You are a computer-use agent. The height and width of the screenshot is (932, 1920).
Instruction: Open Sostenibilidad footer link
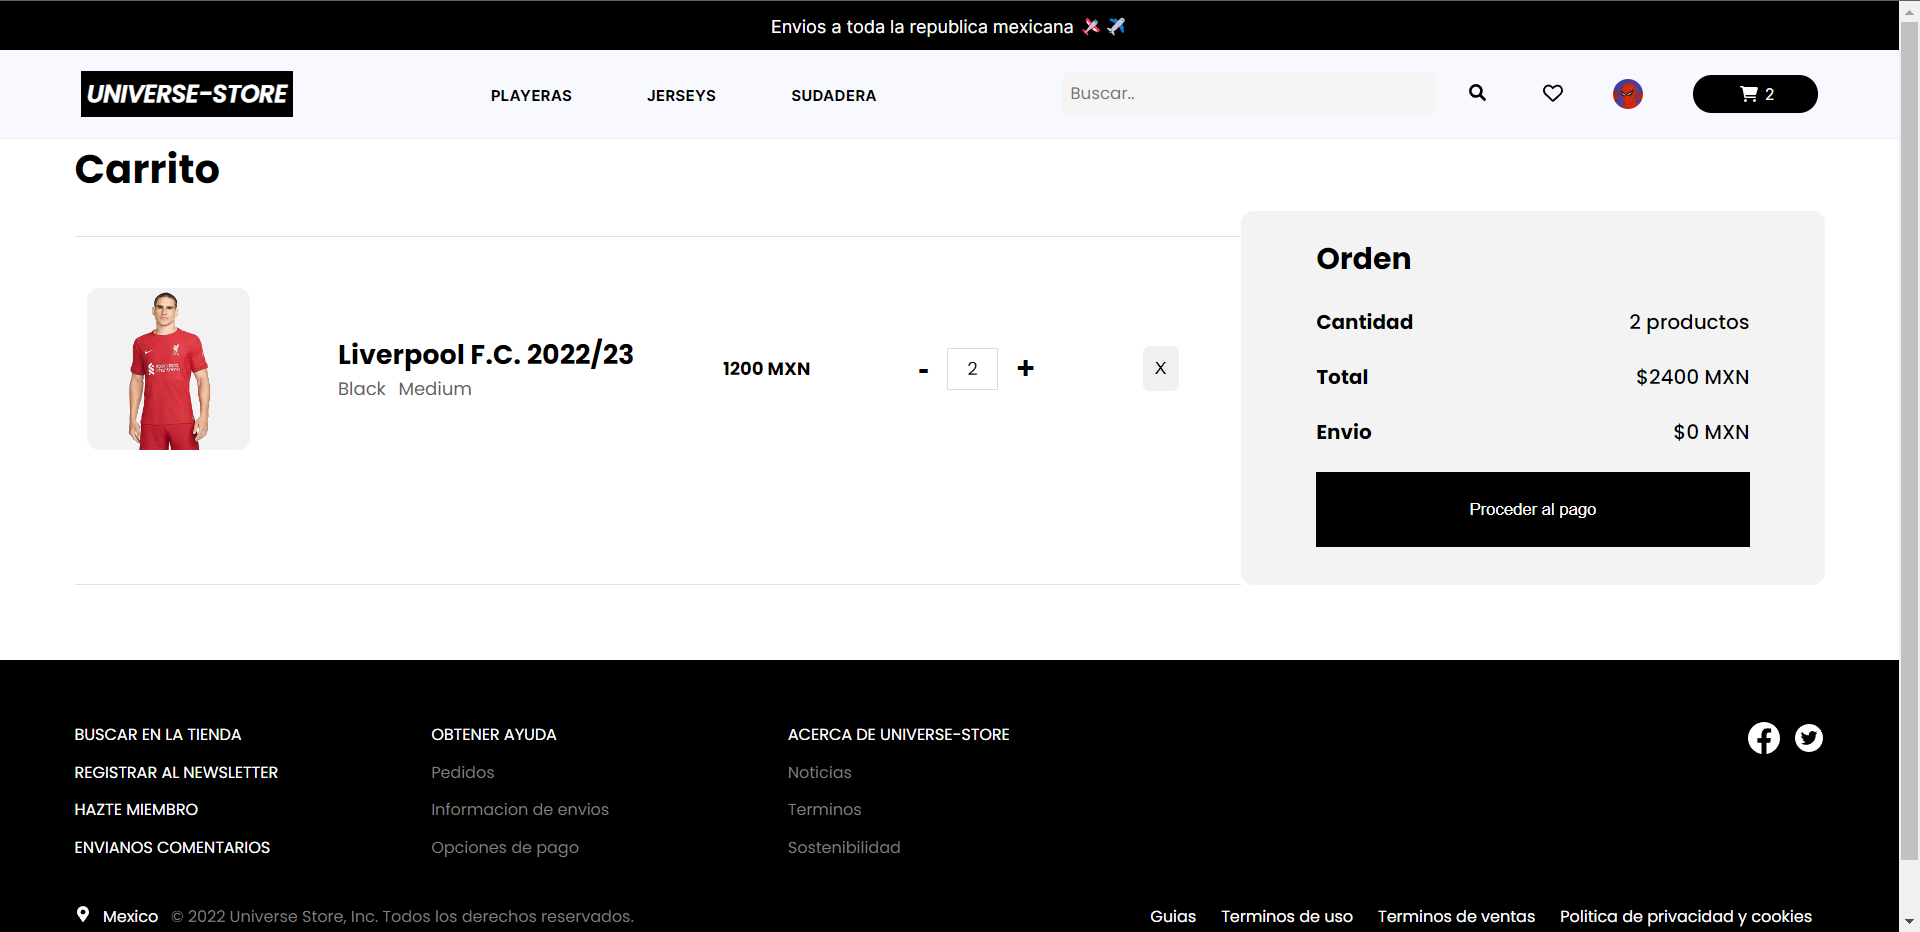pyautogui.click(x=844, y=847)
